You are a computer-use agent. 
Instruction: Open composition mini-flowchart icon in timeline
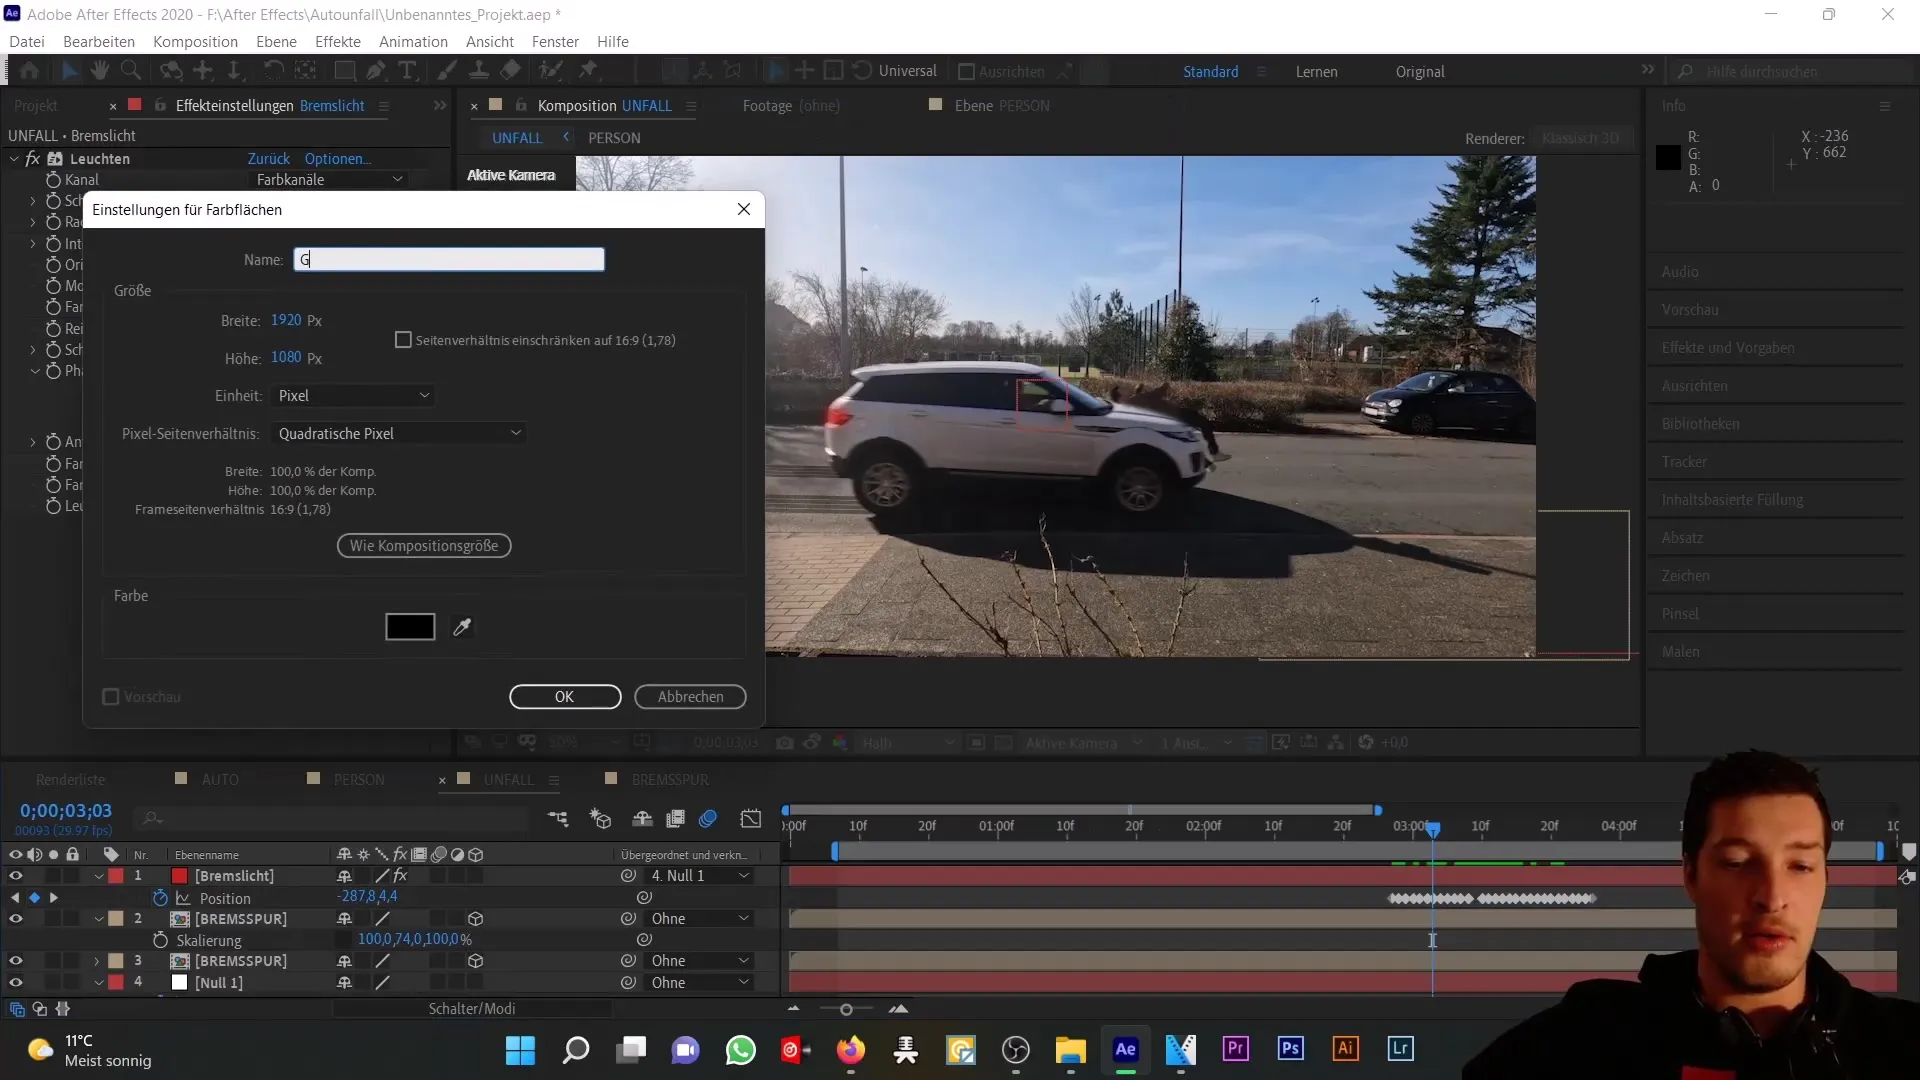pyautogui.click(x=558, y=819)
